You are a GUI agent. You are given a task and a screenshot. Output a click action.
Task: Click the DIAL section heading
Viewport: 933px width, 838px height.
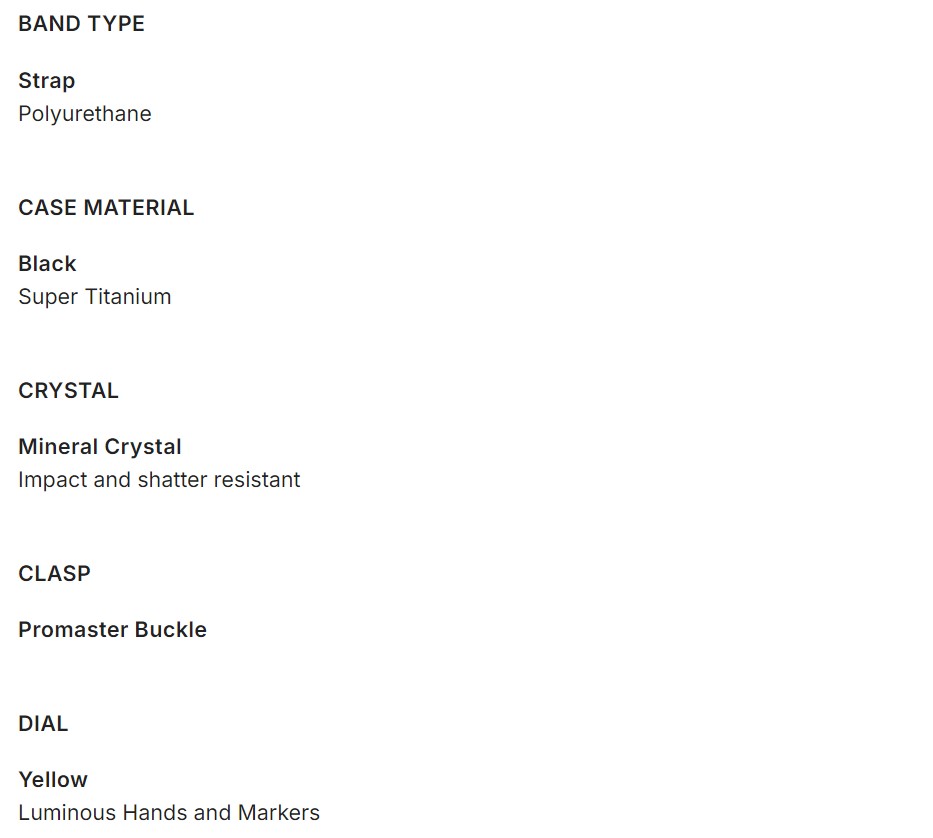(43, 724)
